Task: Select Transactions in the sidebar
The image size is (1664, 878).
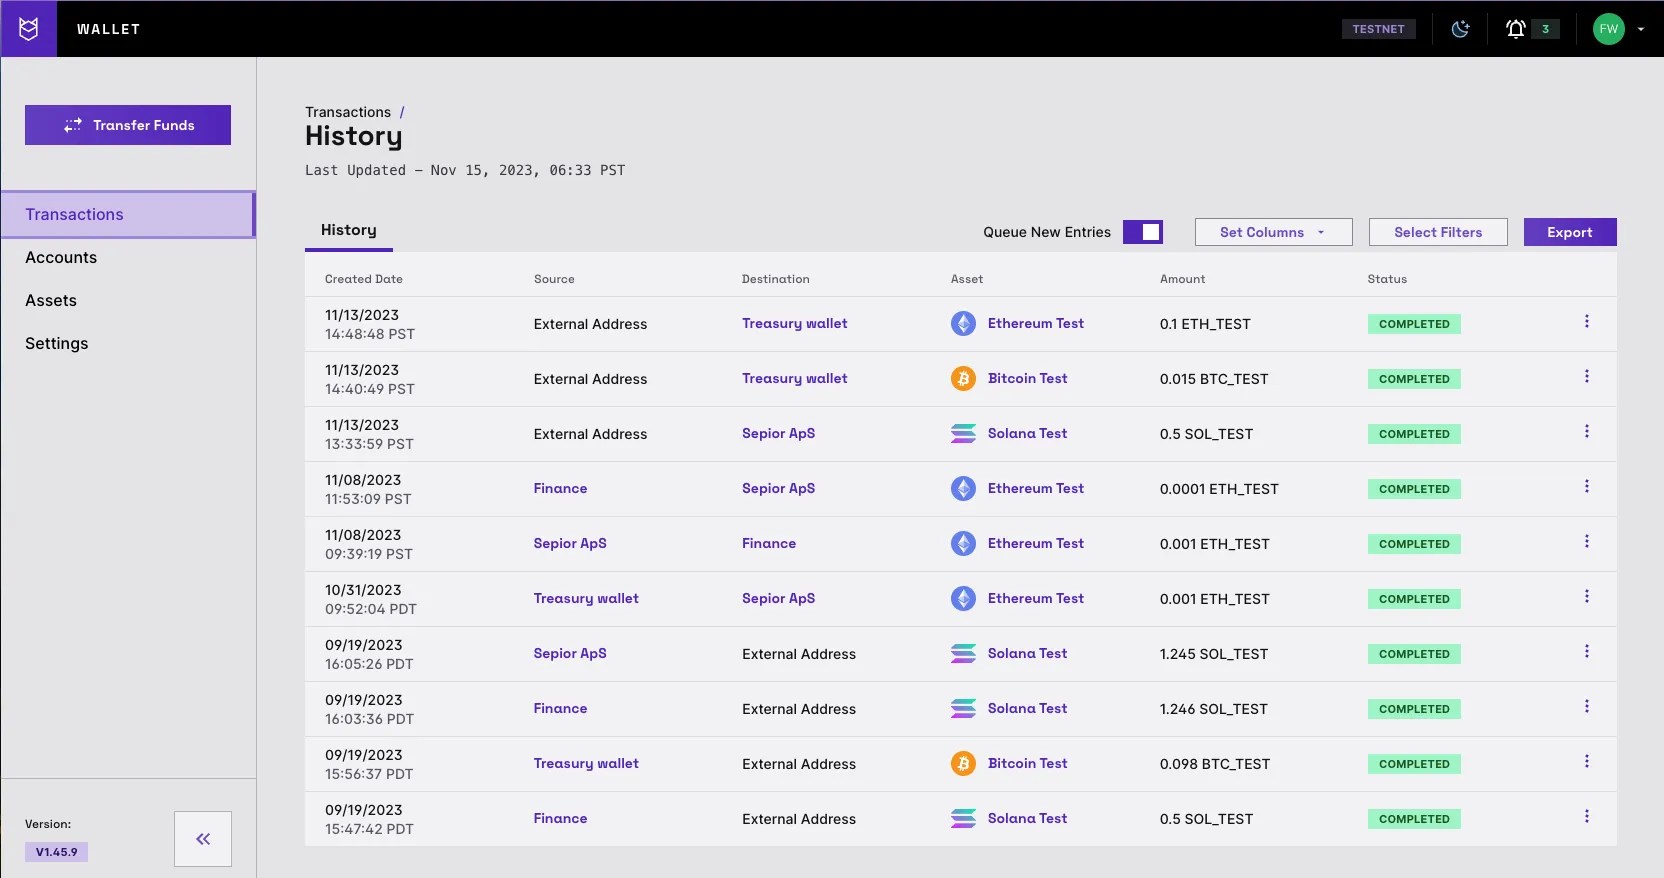Action: click(128, 214)
